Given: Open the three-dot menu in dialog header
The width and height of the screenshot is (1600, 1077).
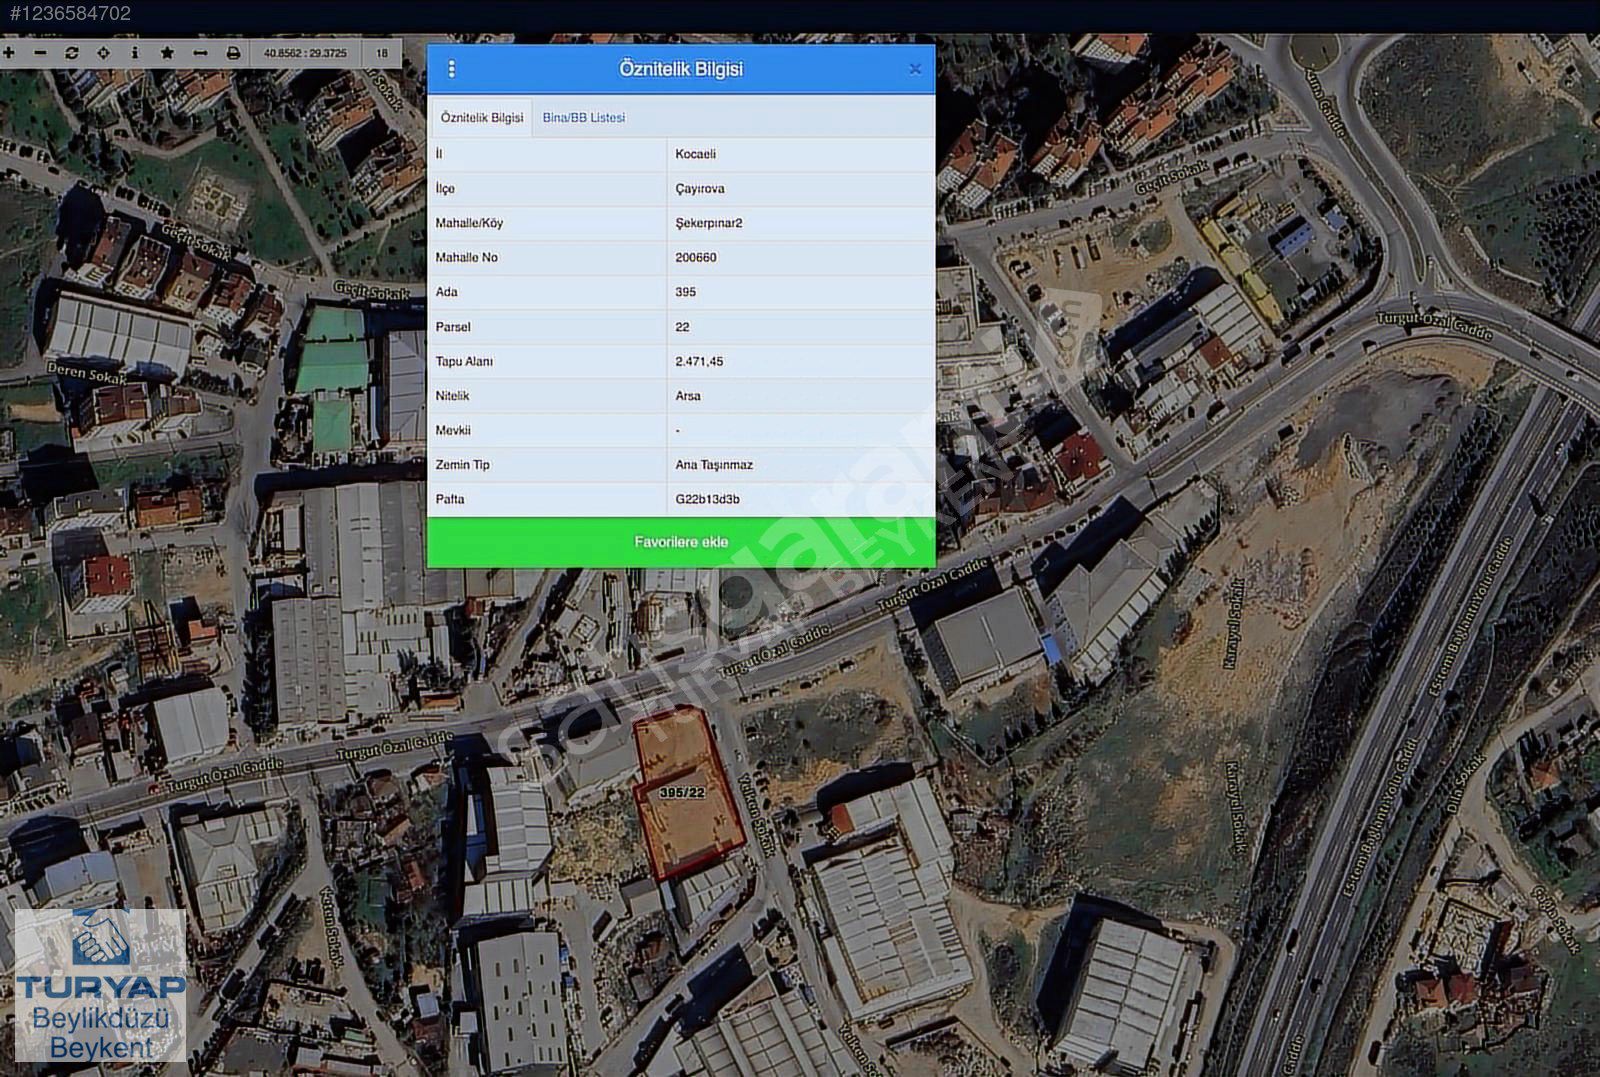Looking at the screenshot, I should [x=452, y=69].
